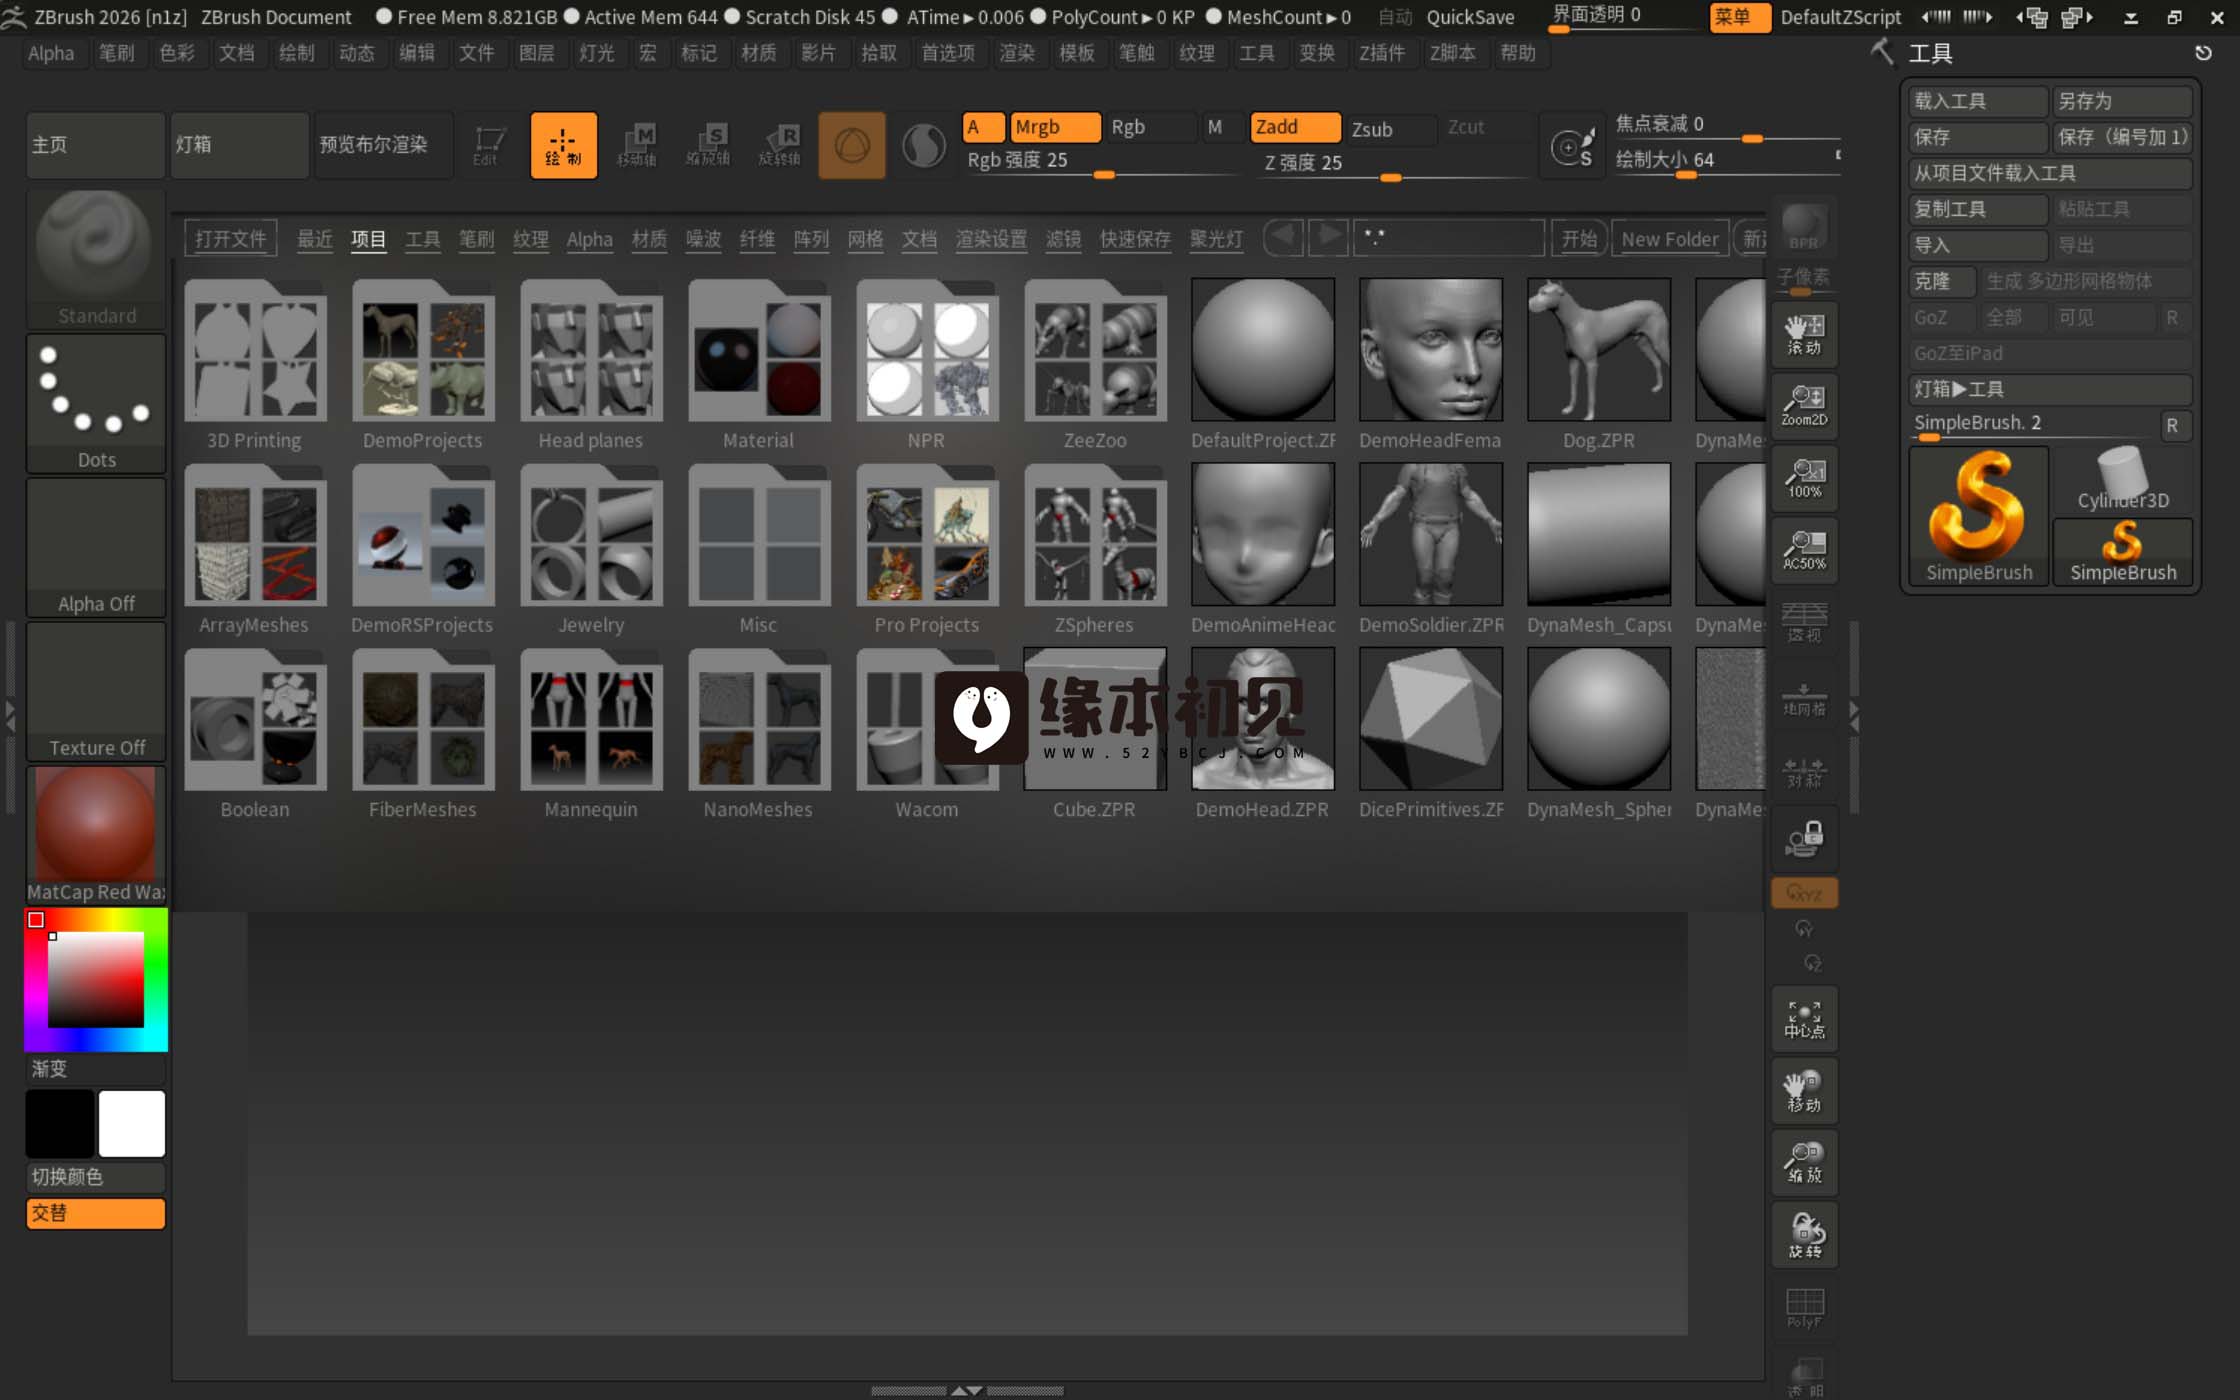Open the Render menu
Image resolution: width=2240 pixels, height=1400 pixels.
pyautogui.click(x=1016, y=53)
